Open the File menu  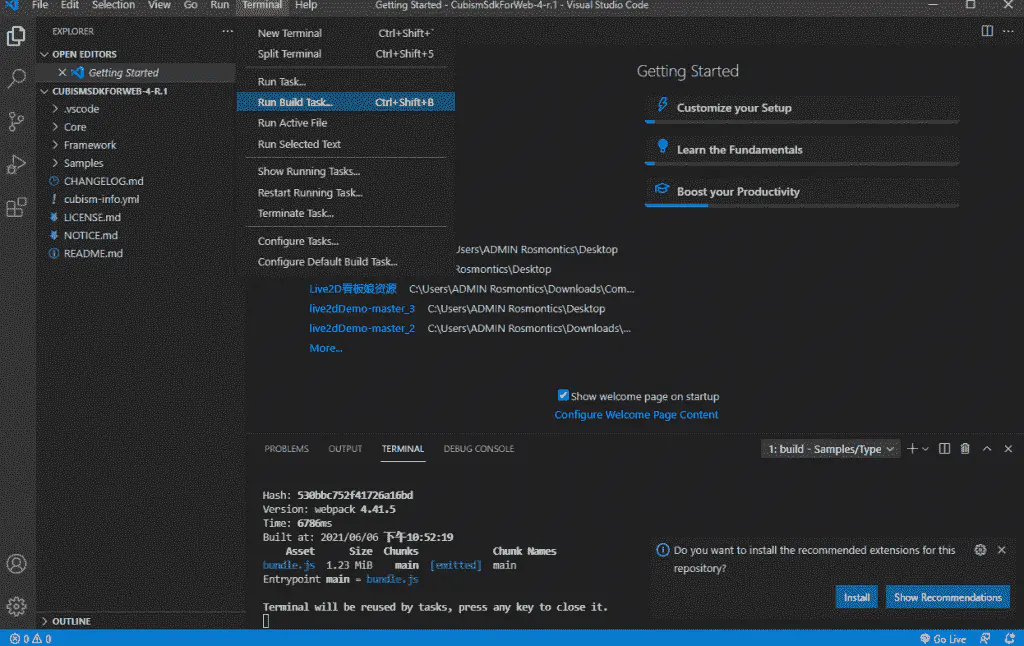[x=40, y=5]
